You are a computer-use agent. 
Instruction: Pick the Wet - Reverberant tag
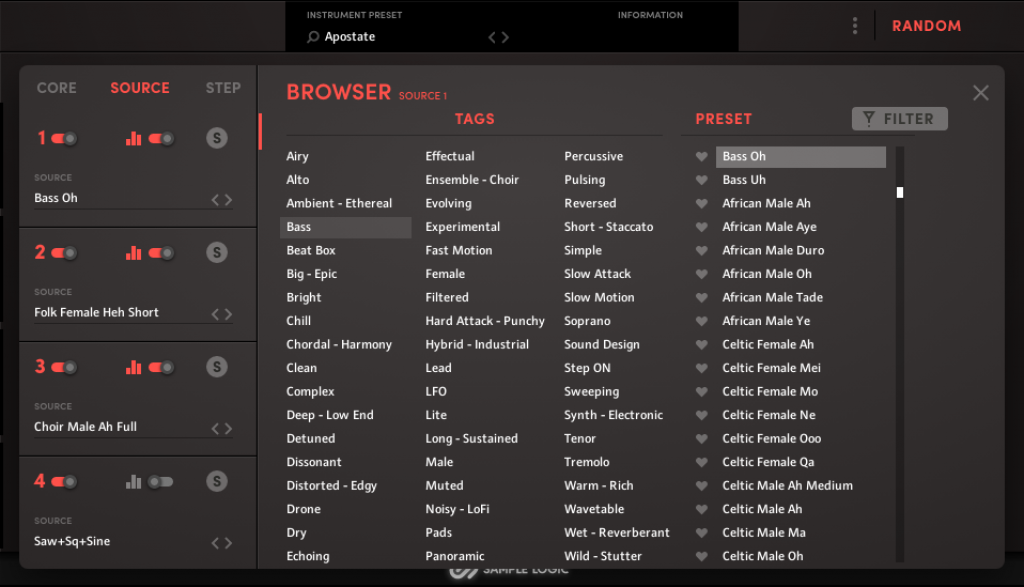[x=616, y=532]
